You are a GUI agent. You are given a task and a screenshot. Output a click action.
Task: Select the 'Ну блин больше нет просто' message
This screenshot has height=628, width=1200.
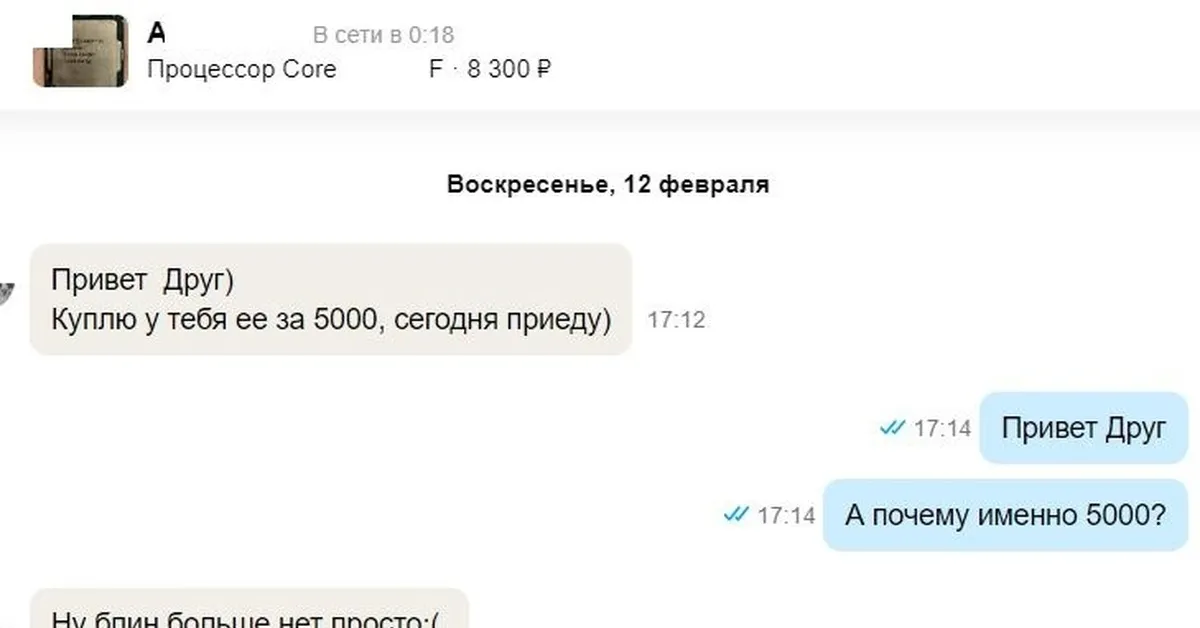click(249, 608)
